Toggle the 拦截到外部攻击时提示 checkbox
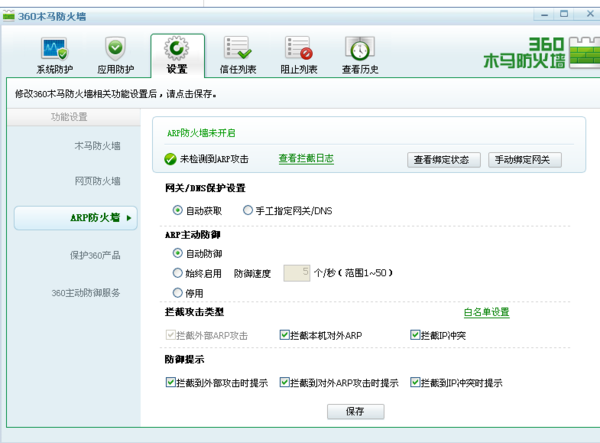 coord(170,383)
